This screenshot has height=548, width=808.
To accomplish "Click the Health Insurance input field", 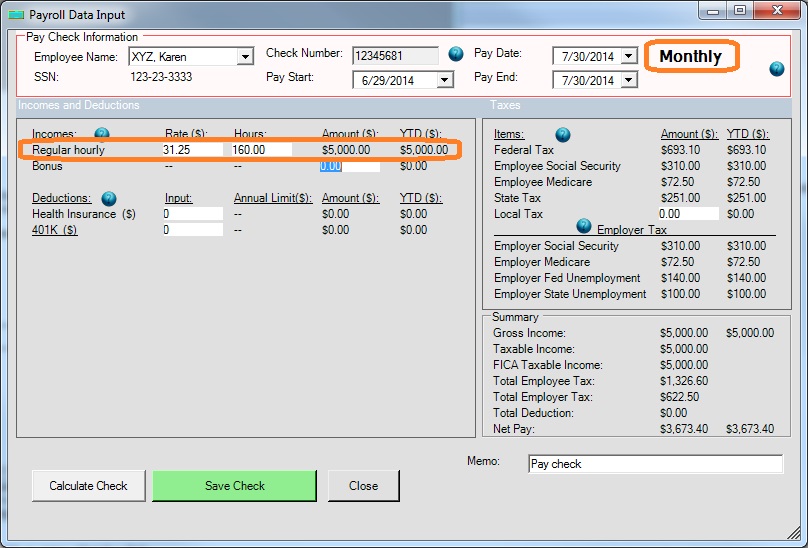I will [x=191, y=214].
